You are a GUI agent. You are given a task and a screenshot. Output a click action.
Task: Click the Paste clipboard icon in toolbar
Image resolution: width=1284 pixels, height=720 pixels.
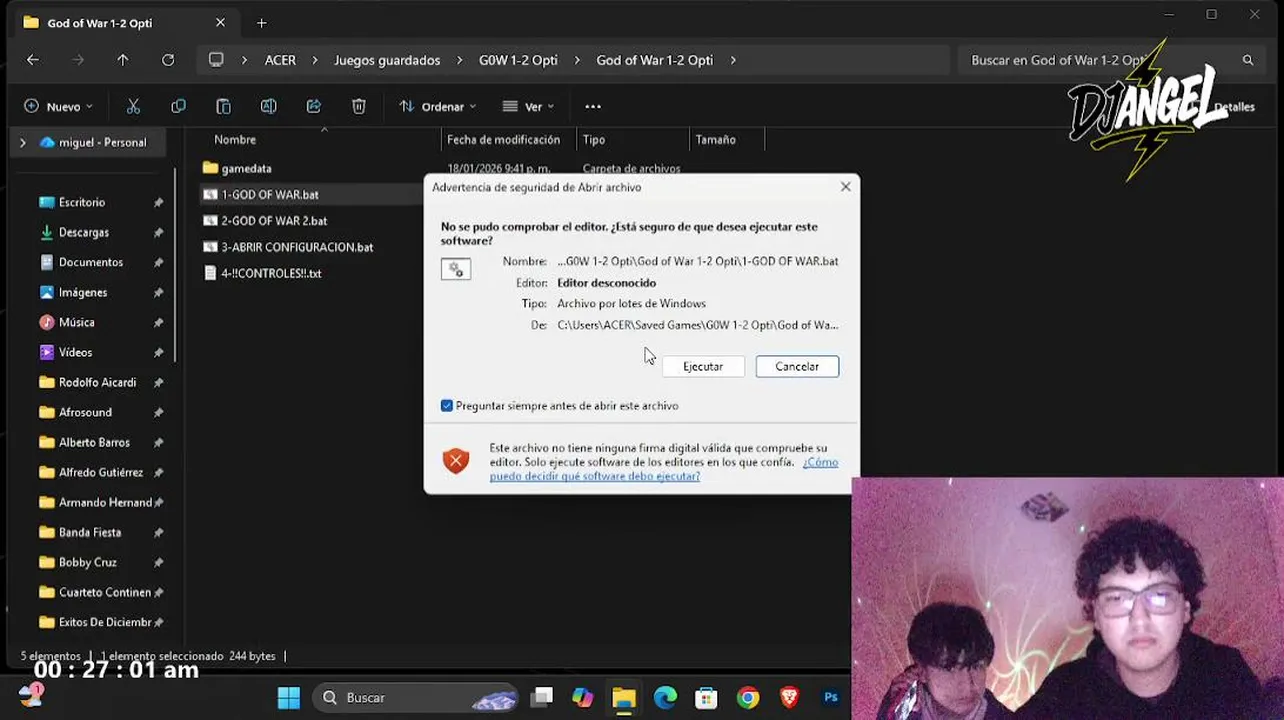[223, 106]
